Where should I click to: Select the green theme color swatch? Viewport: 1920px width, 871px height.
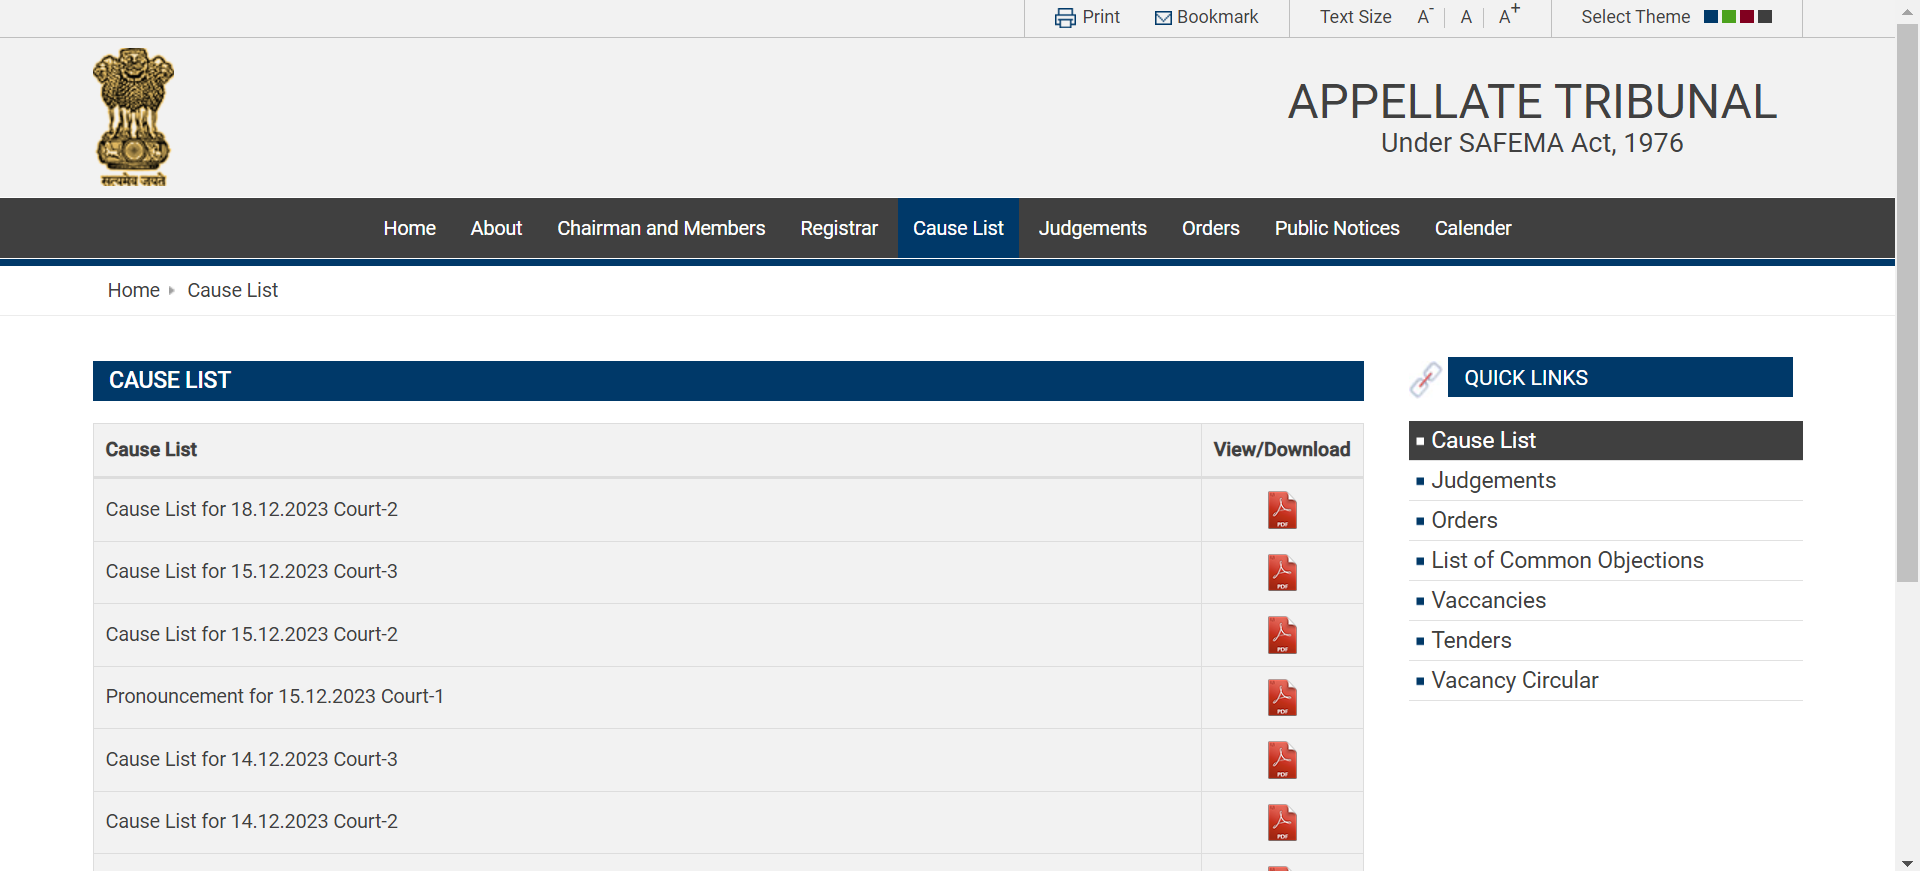point(1729,17)
